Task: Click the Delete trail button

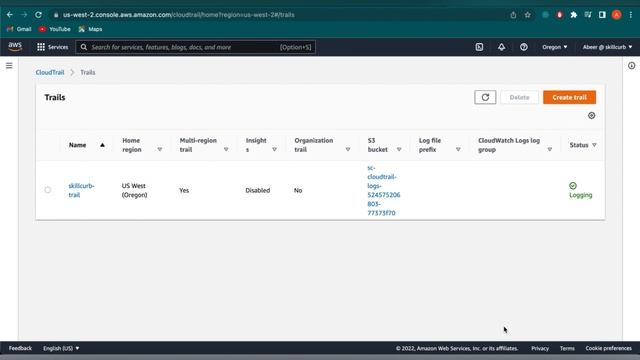Action: [x=519, y=97]
